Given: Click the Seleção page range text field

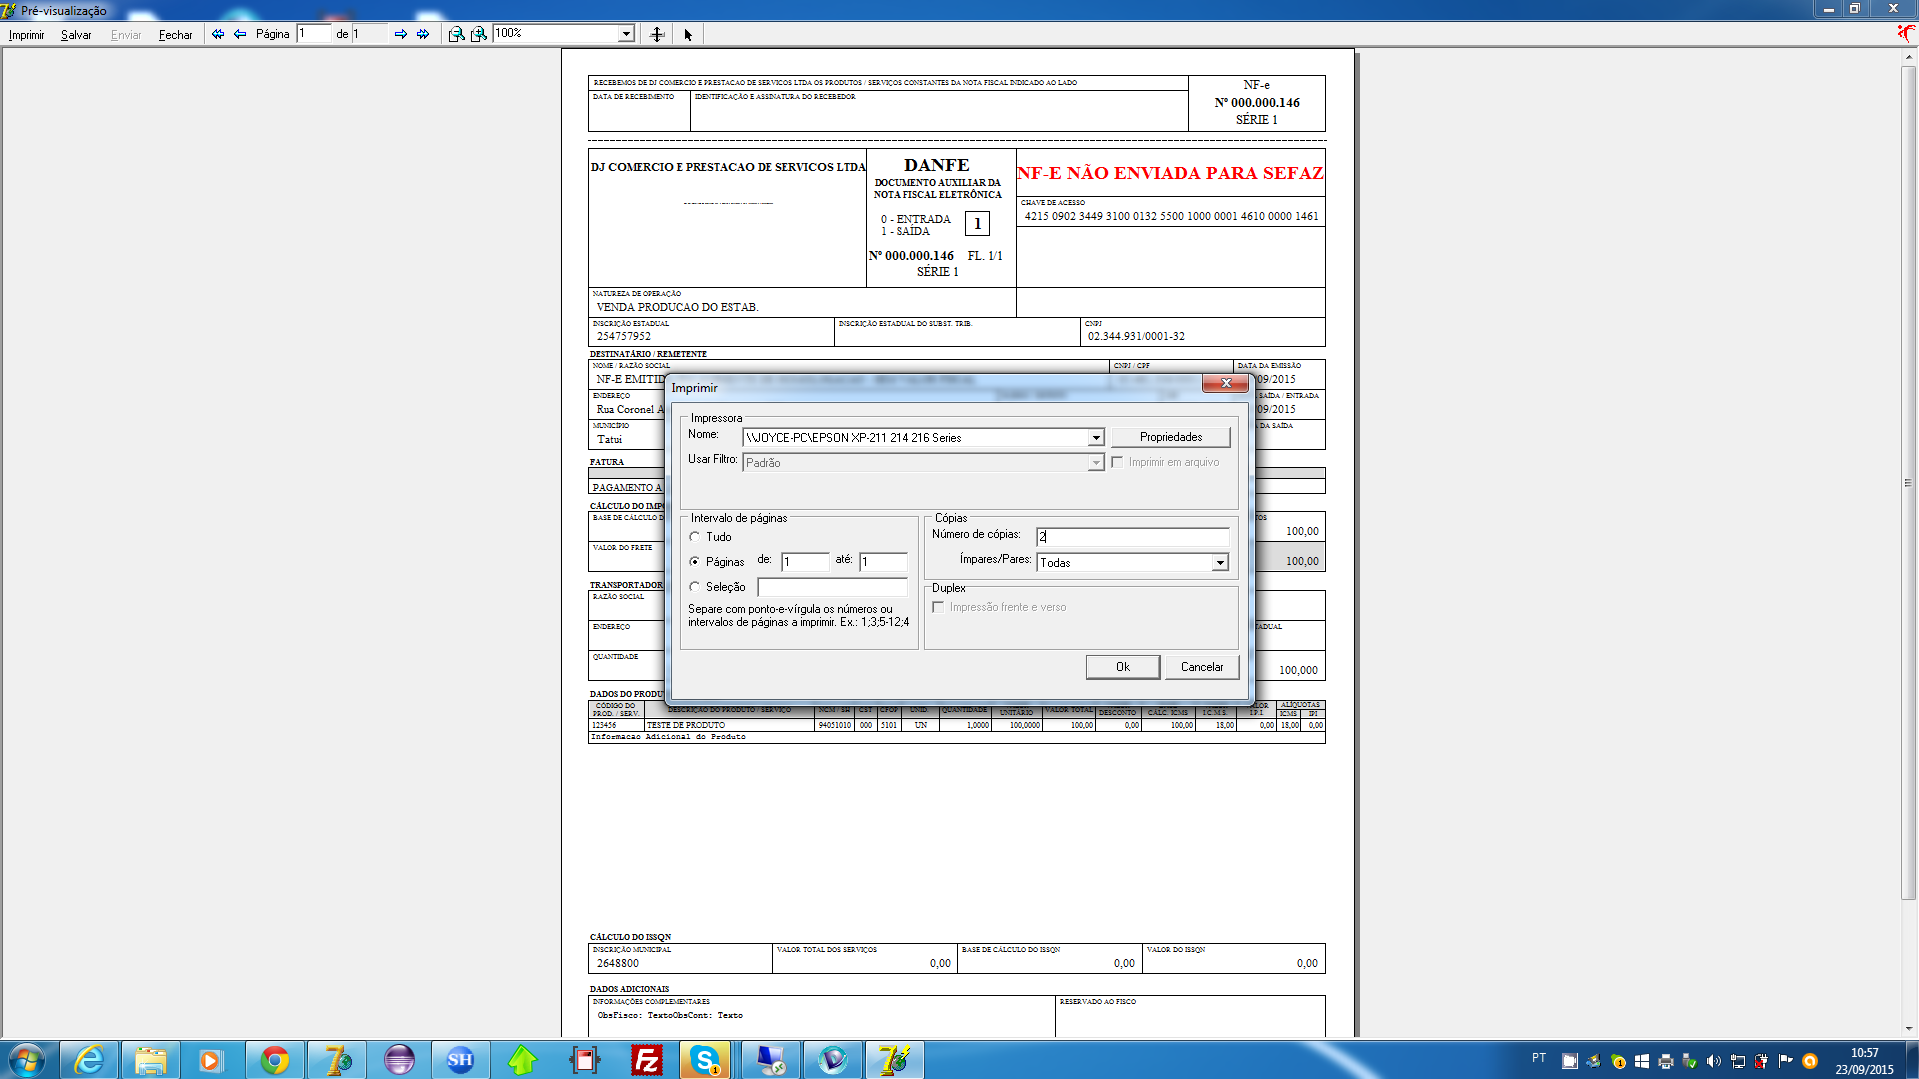Looking at the screenshot, I should point(833,587).
